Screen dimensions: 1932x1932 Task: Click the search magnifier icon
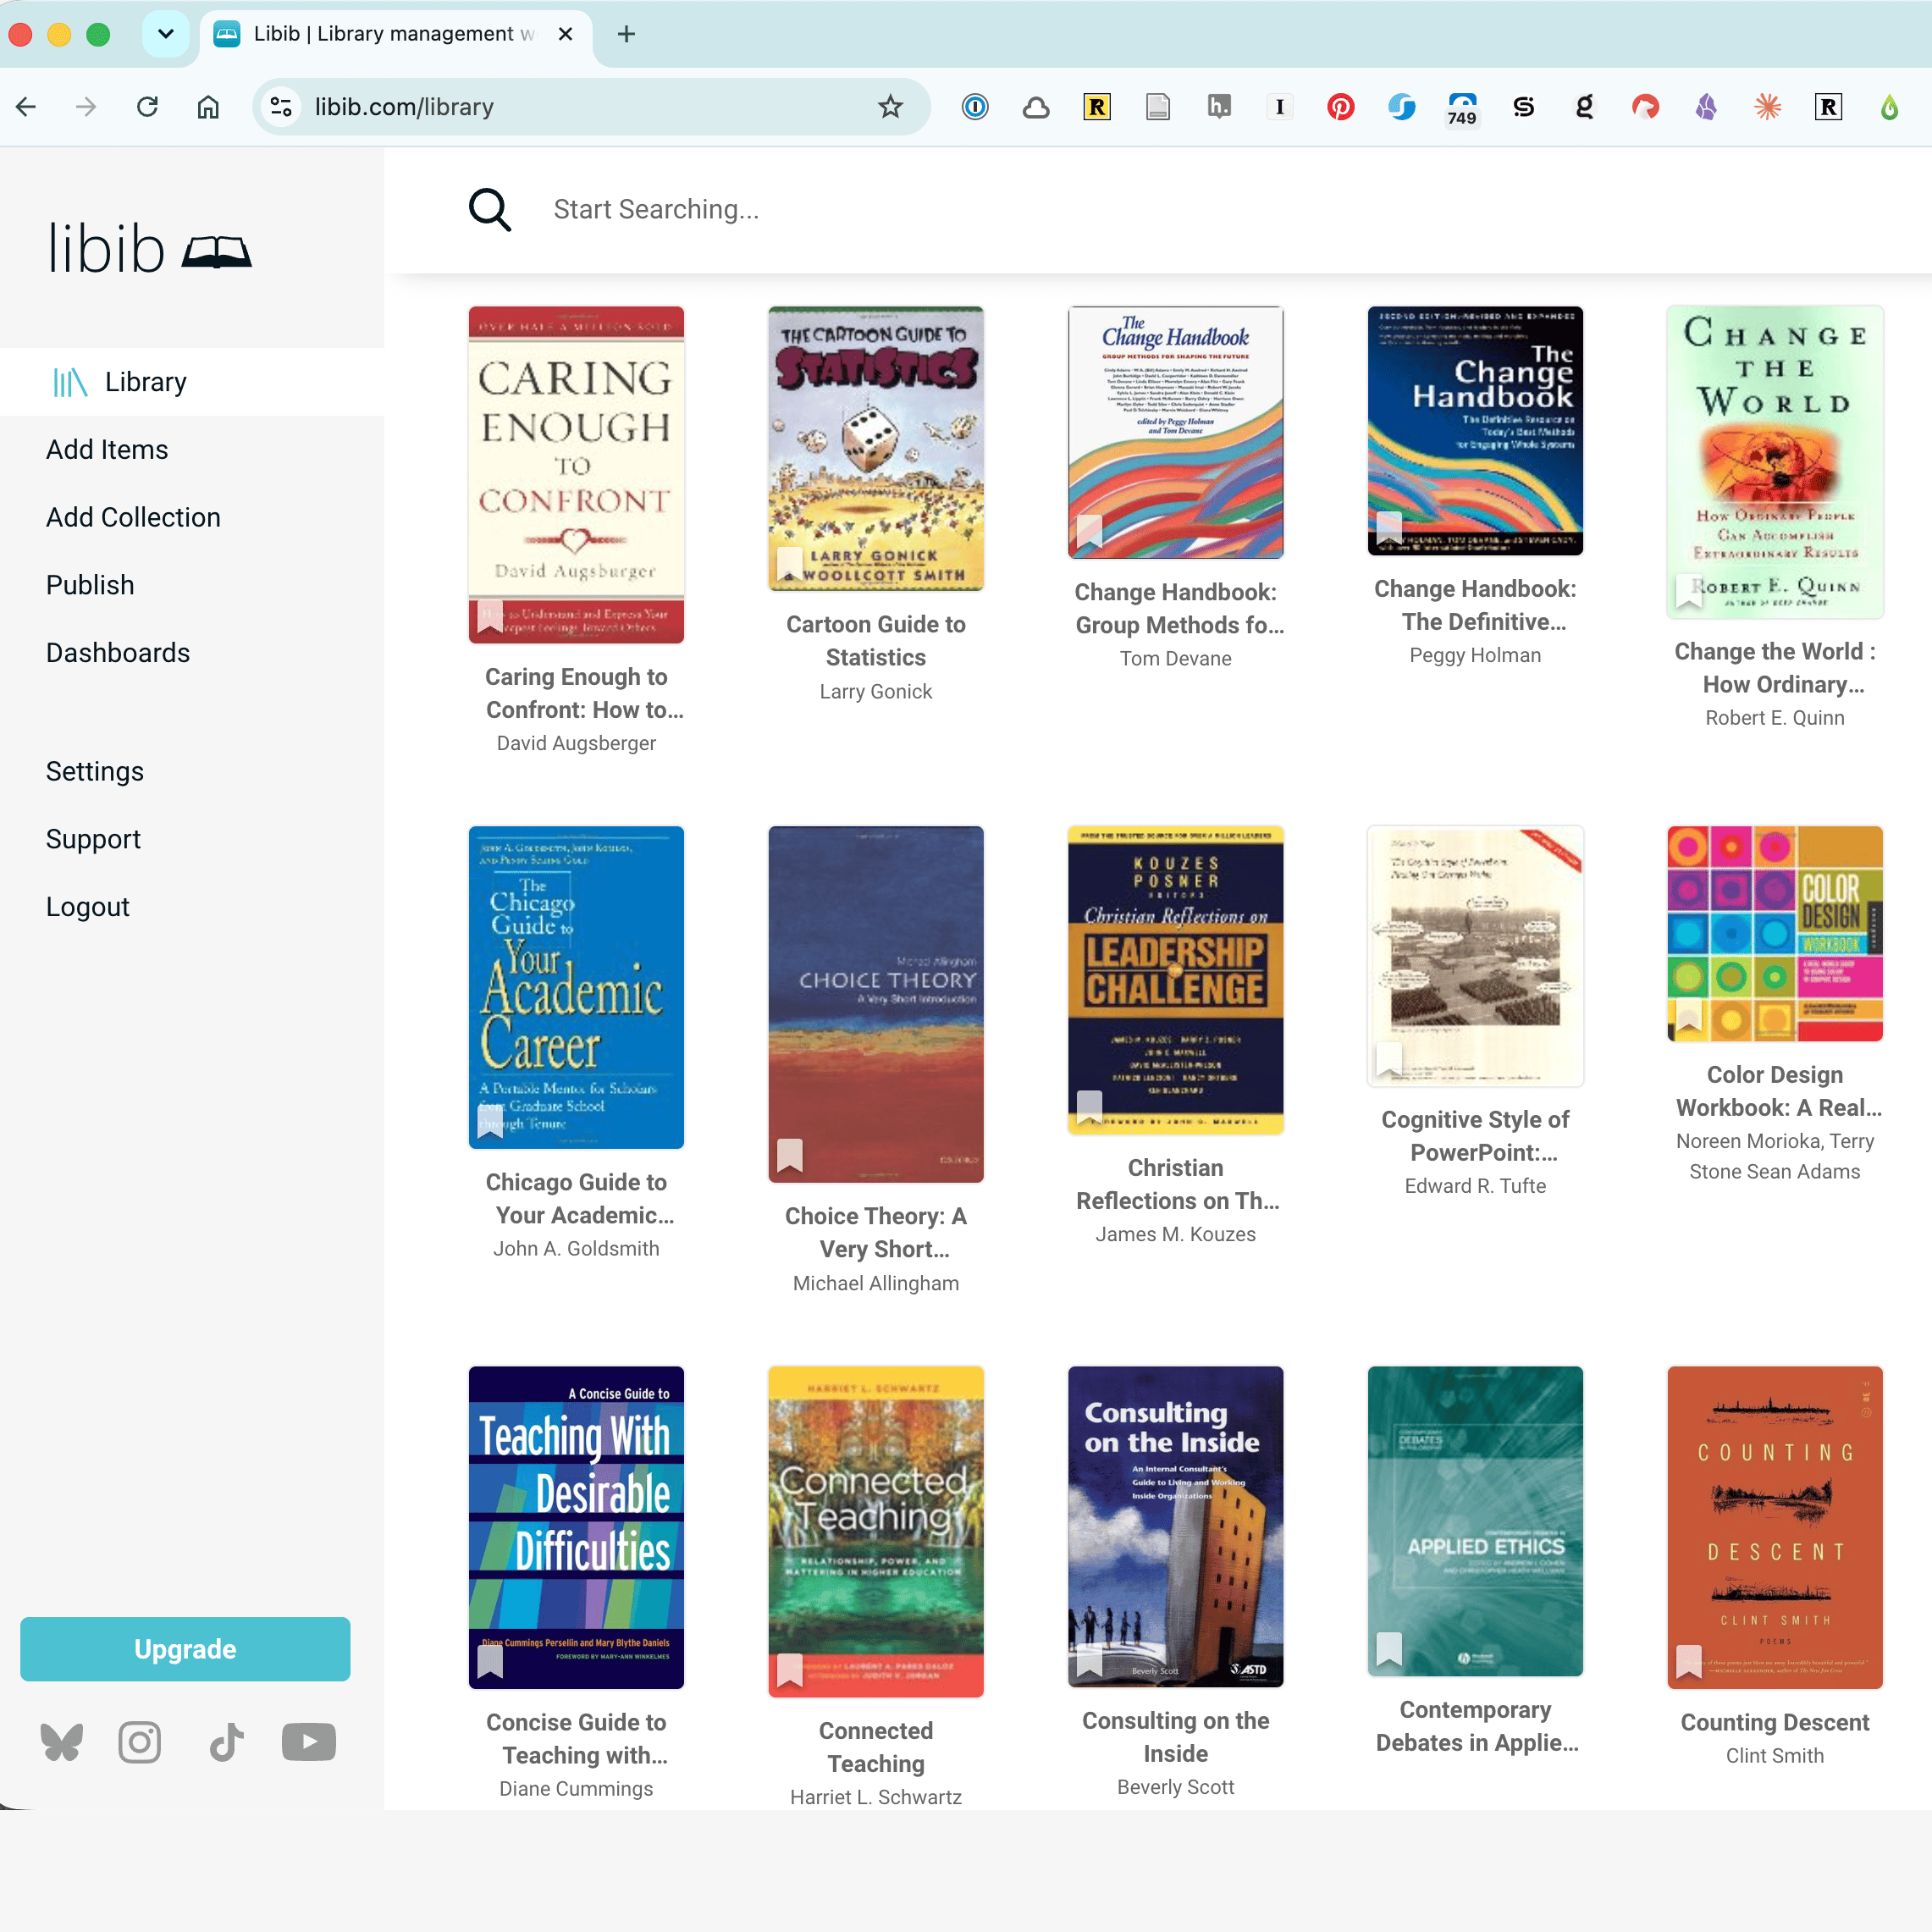[x=490, y=209]
